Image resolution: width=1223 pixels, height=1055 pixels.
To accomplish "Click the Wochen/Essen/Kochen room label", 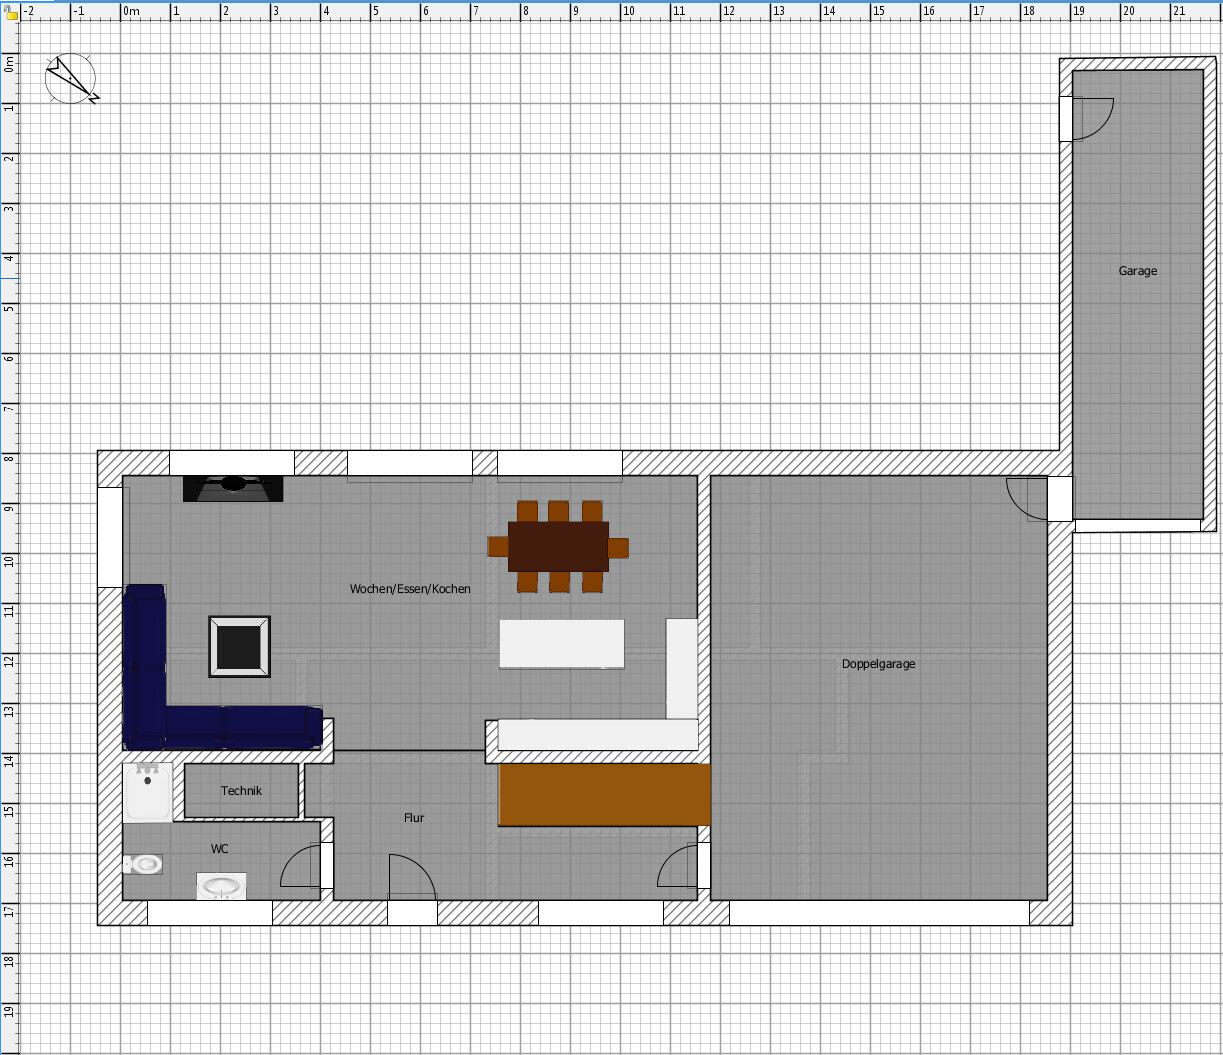I will click(x=410, y=589).
